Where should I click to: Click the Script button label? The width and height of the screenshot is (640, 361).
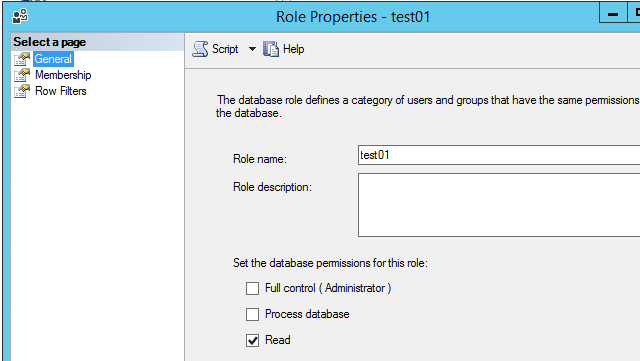pyautogui.click(x=225, y=49)
